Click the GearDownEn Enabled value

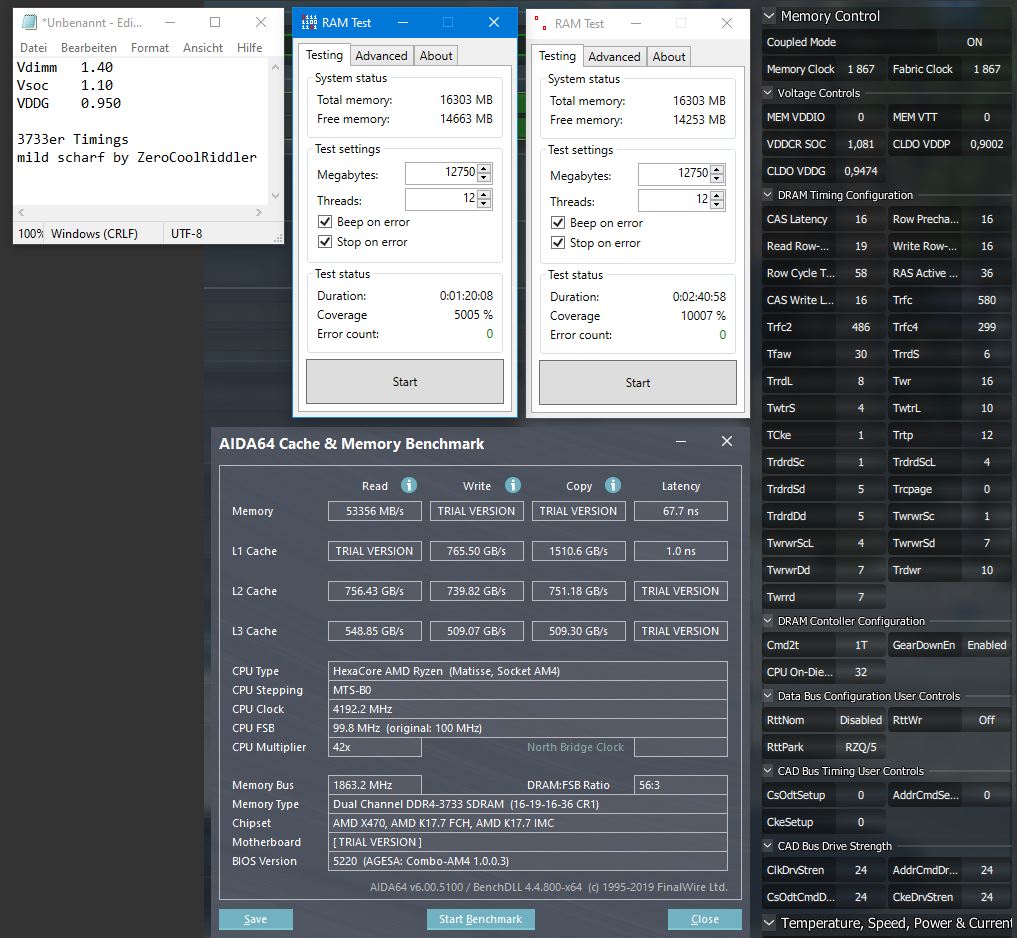(987, 645)
